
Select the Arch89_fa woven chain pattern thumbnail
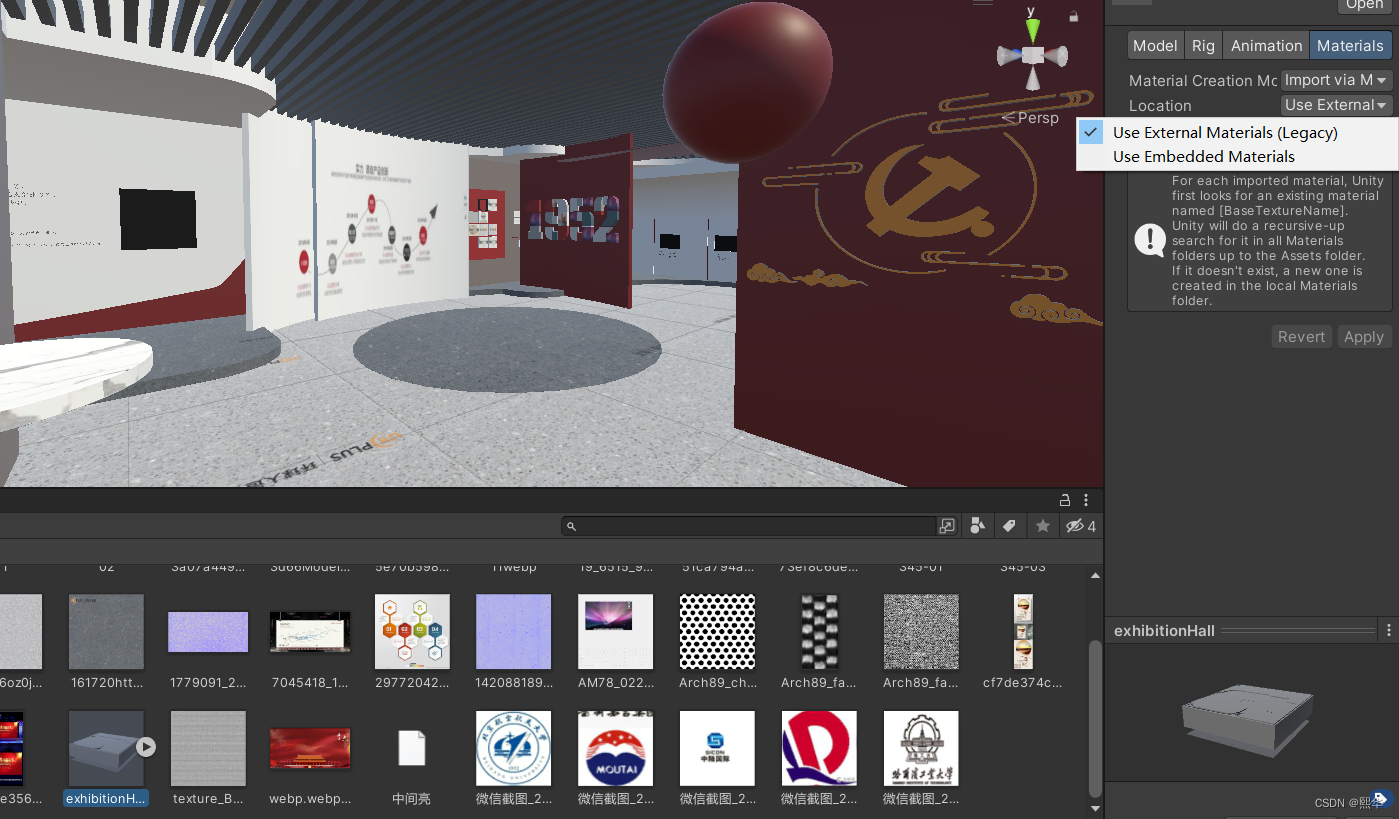[x=819, y=632]
